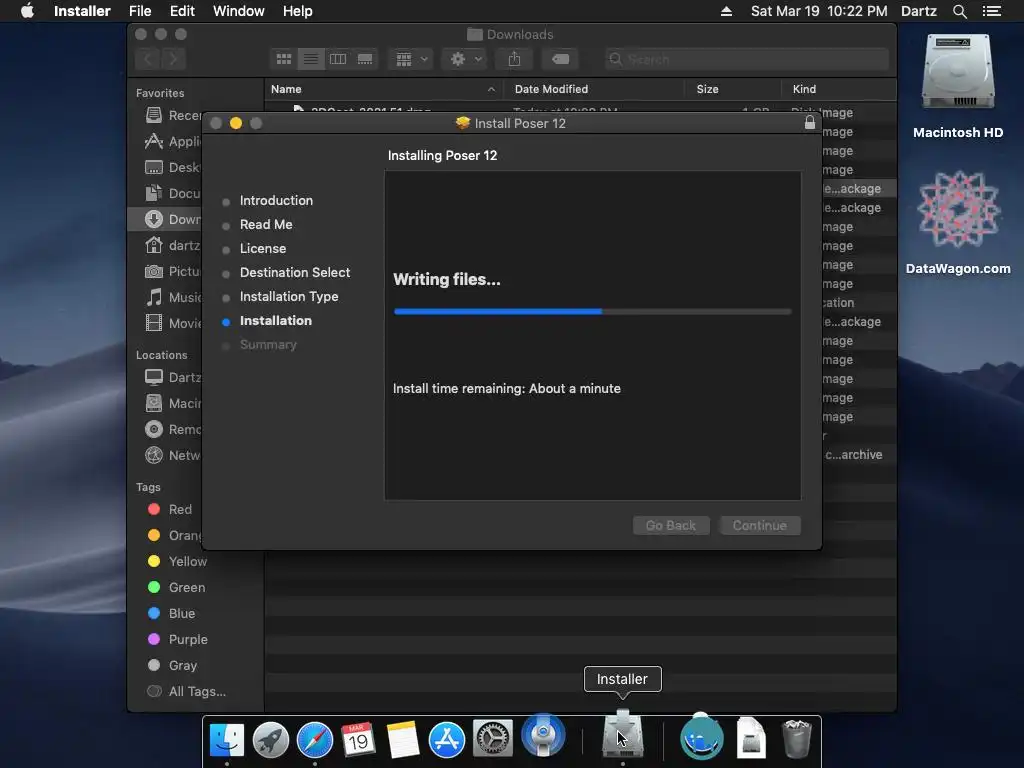Click Finder back navigation arrow

pyautogui.click(x=148, y=59)
